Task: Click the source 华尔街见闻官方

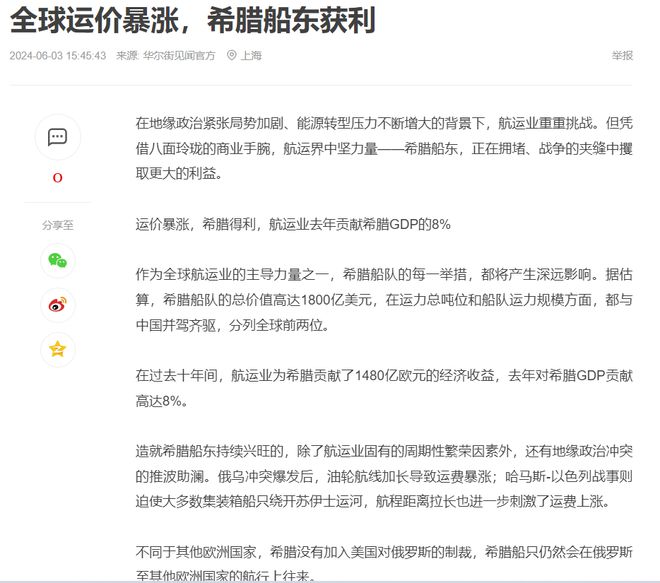Action: 179,56
